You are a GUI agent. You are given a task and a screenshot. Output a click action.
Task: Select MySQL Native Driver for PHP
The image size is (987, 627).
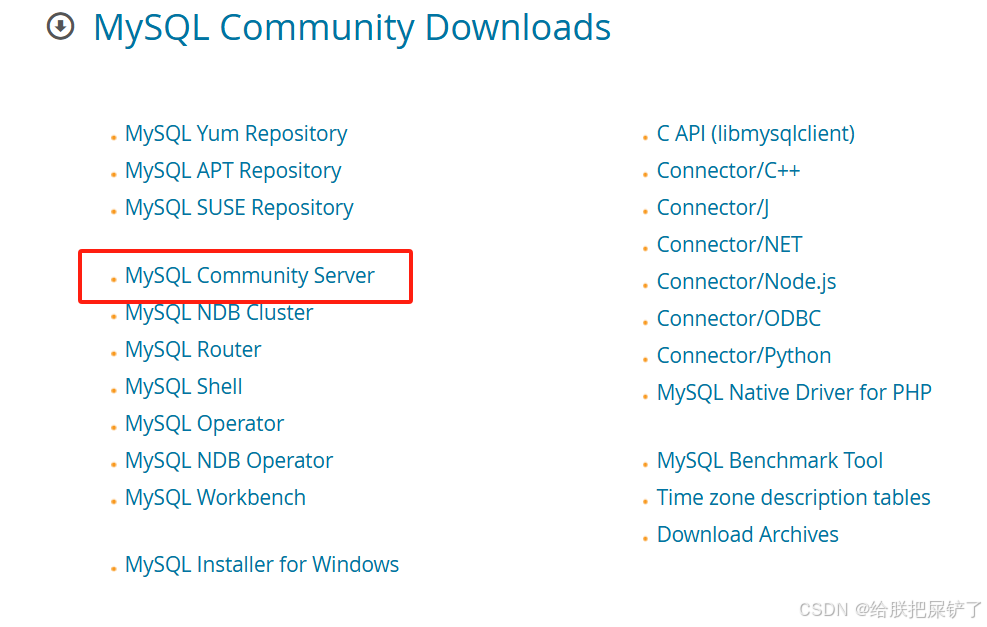pyautogui.click(x=794, y=393)
